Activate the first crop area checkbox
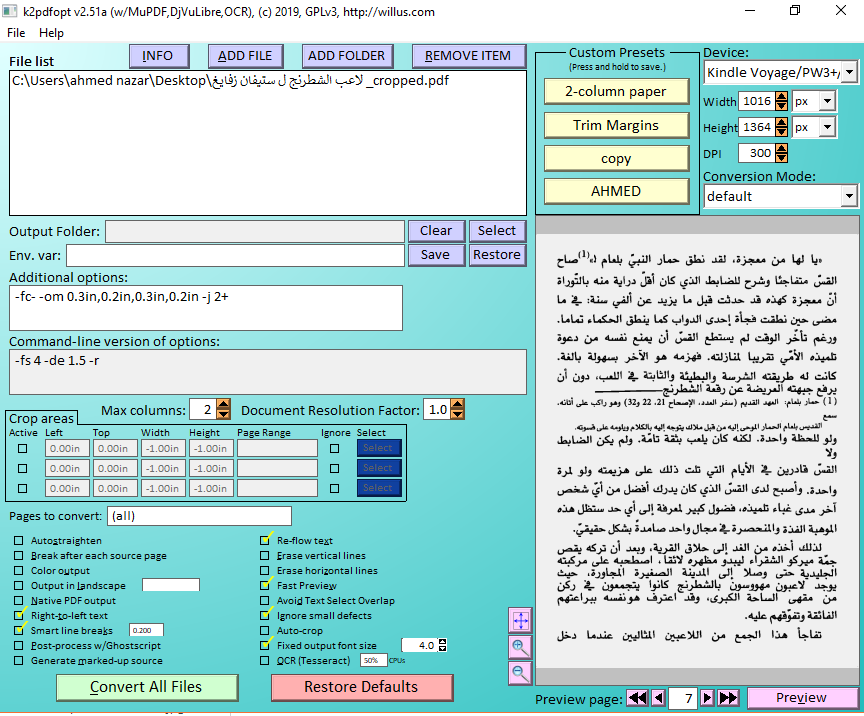Image resolution: width=864 pixels, height=716 pixels. coord(23,449)
